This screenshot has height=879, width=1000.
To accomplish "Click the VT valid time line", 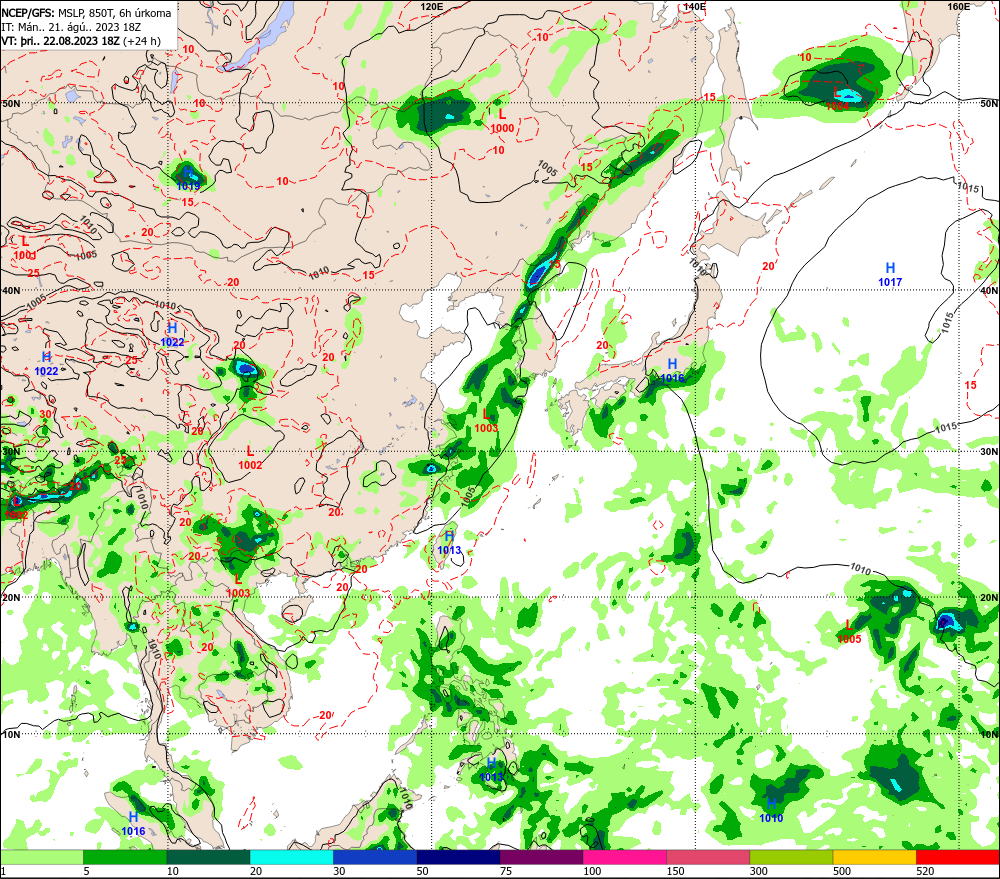I will coord(81,41).
